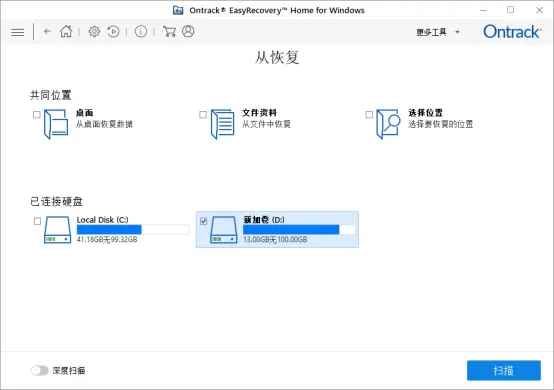Open the user account icon

188,31
